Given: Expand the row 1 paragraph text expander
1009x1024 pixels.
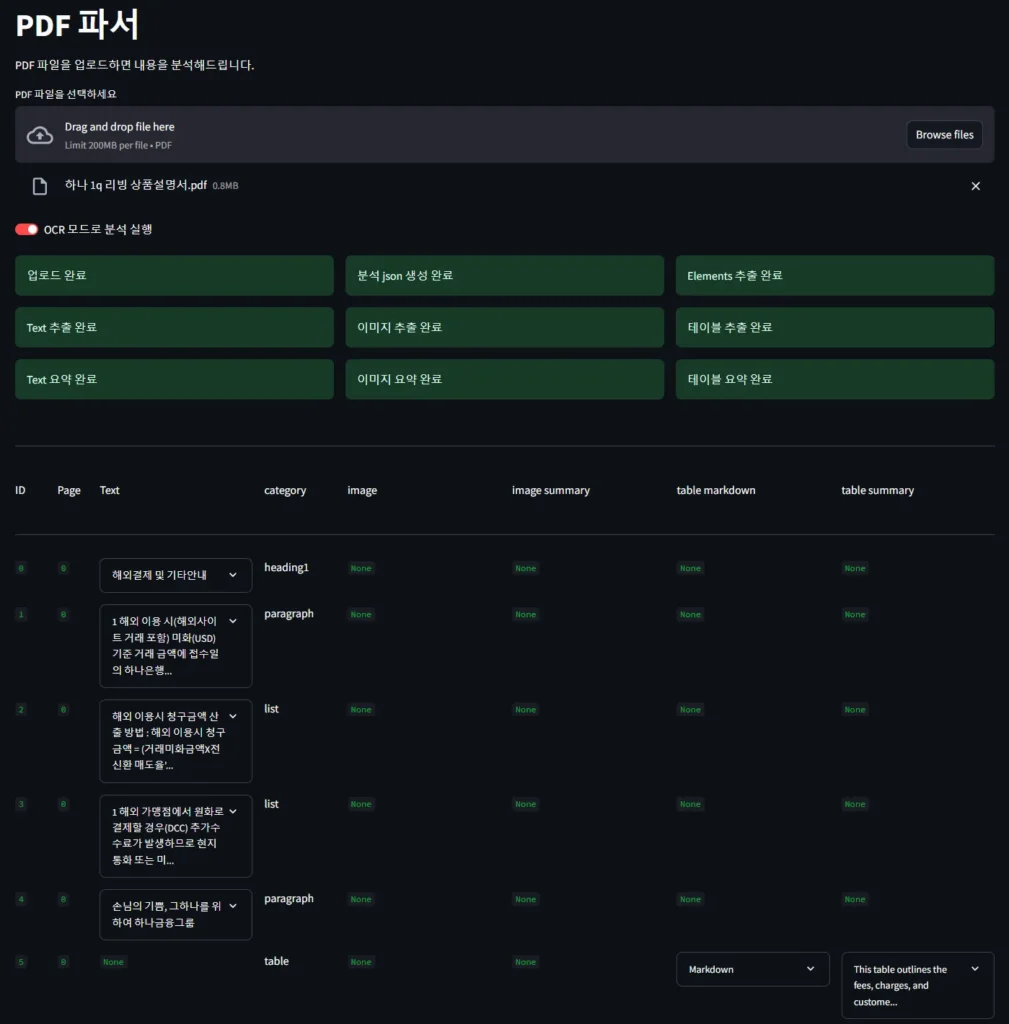Looking at the screenshot, I should point(175,645).
